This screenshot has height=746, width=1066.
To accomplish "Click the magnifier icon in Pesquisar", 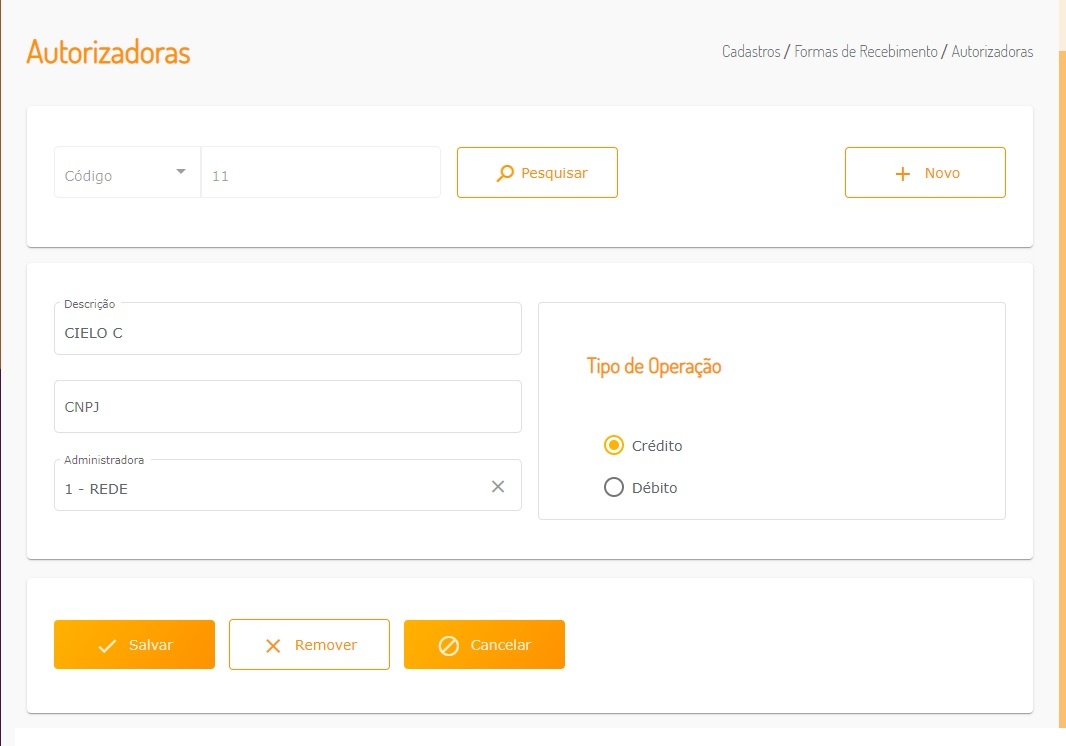I will point(505,173).
